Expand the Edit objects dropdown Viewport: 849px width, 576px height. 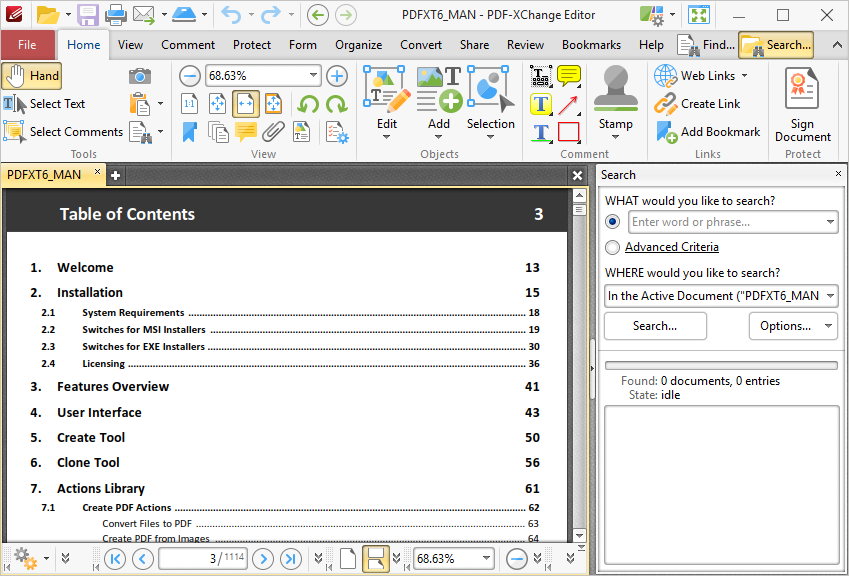387,137
